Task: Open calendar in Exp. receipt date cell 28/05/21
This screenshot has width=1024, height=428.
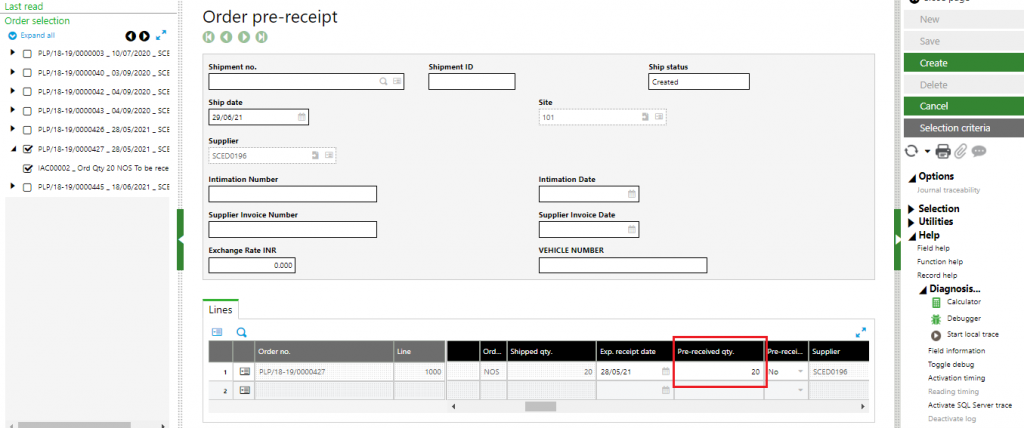Action: tap(665, 372)
